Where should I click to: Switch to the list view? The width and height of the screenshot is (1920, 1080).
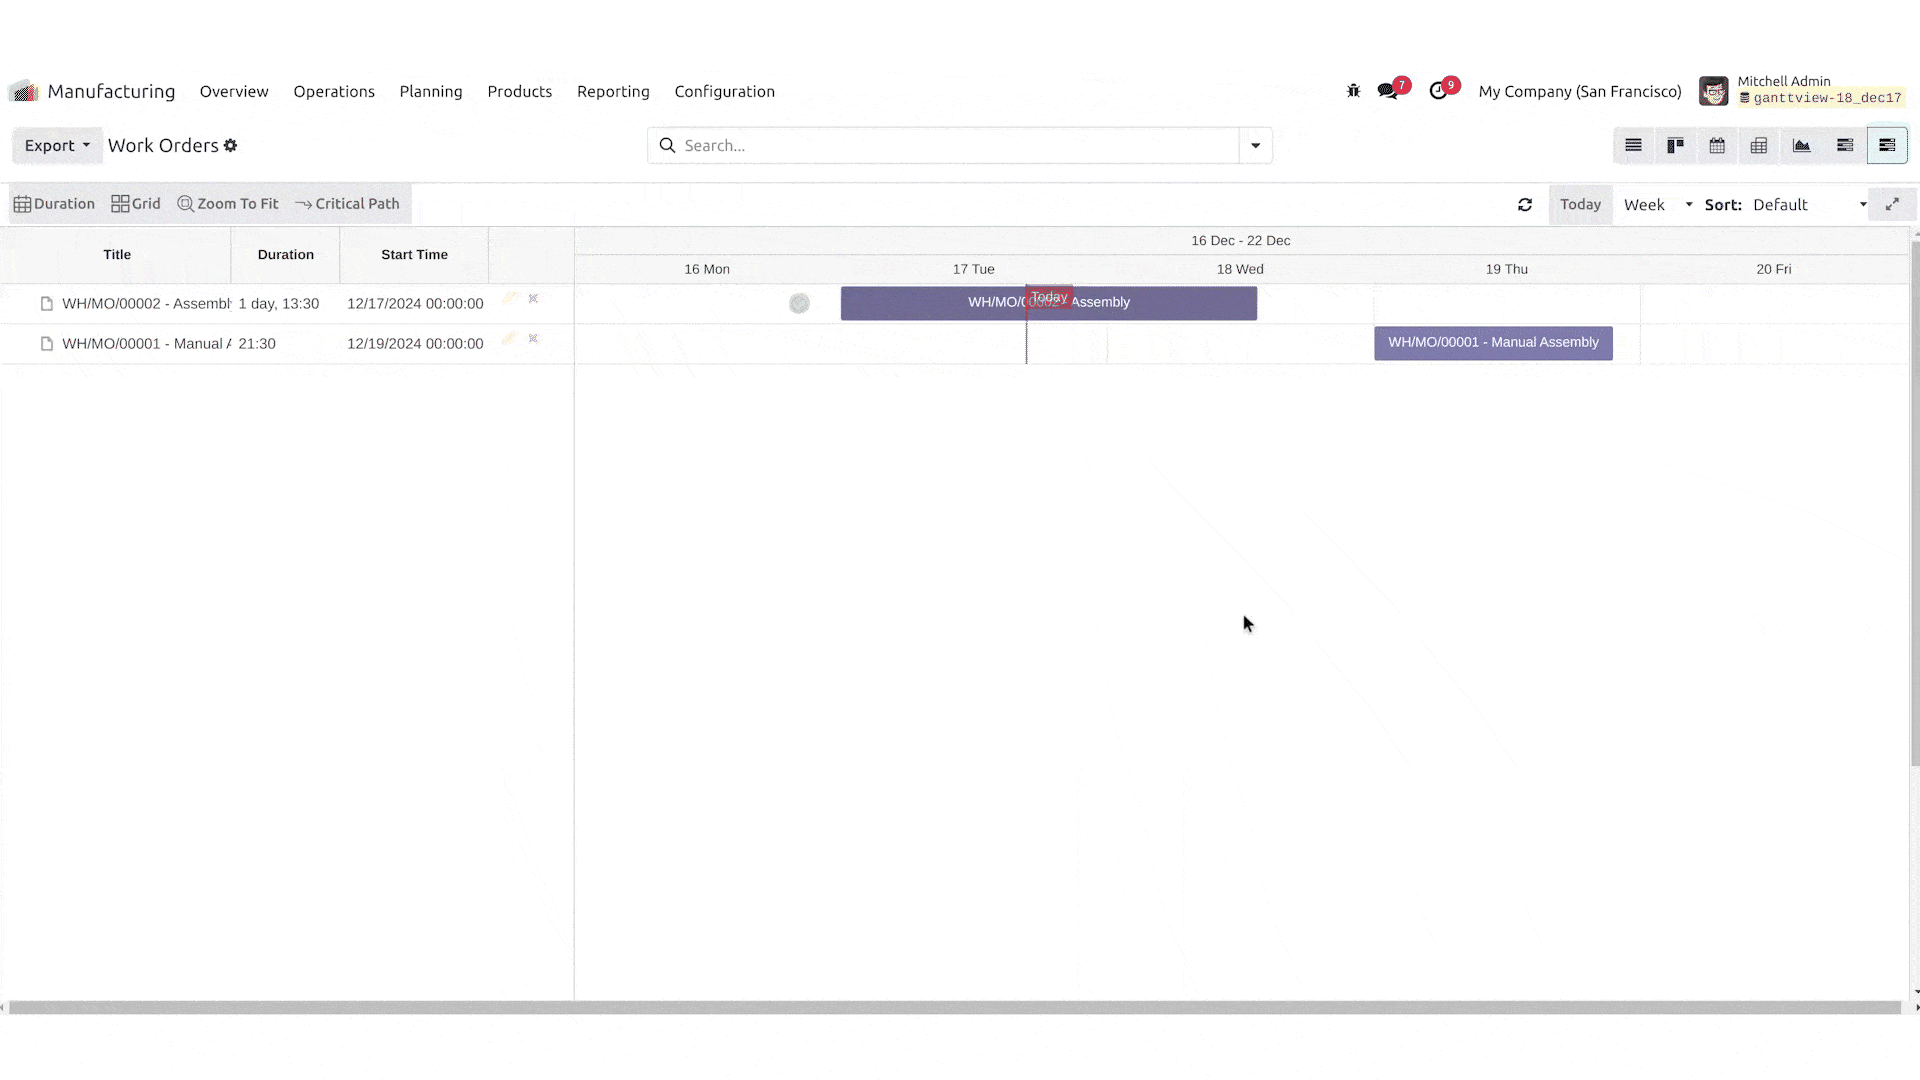coord(1633,146)
